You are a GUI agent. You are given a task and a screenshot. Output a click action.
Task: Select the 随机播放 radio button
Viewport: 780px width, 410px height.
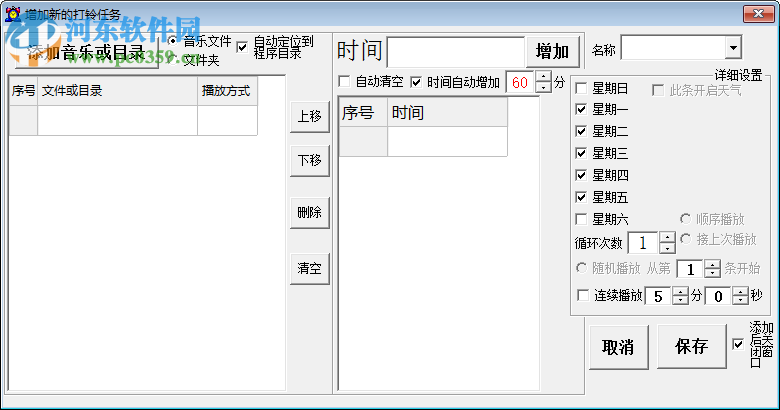coord(581,268)
